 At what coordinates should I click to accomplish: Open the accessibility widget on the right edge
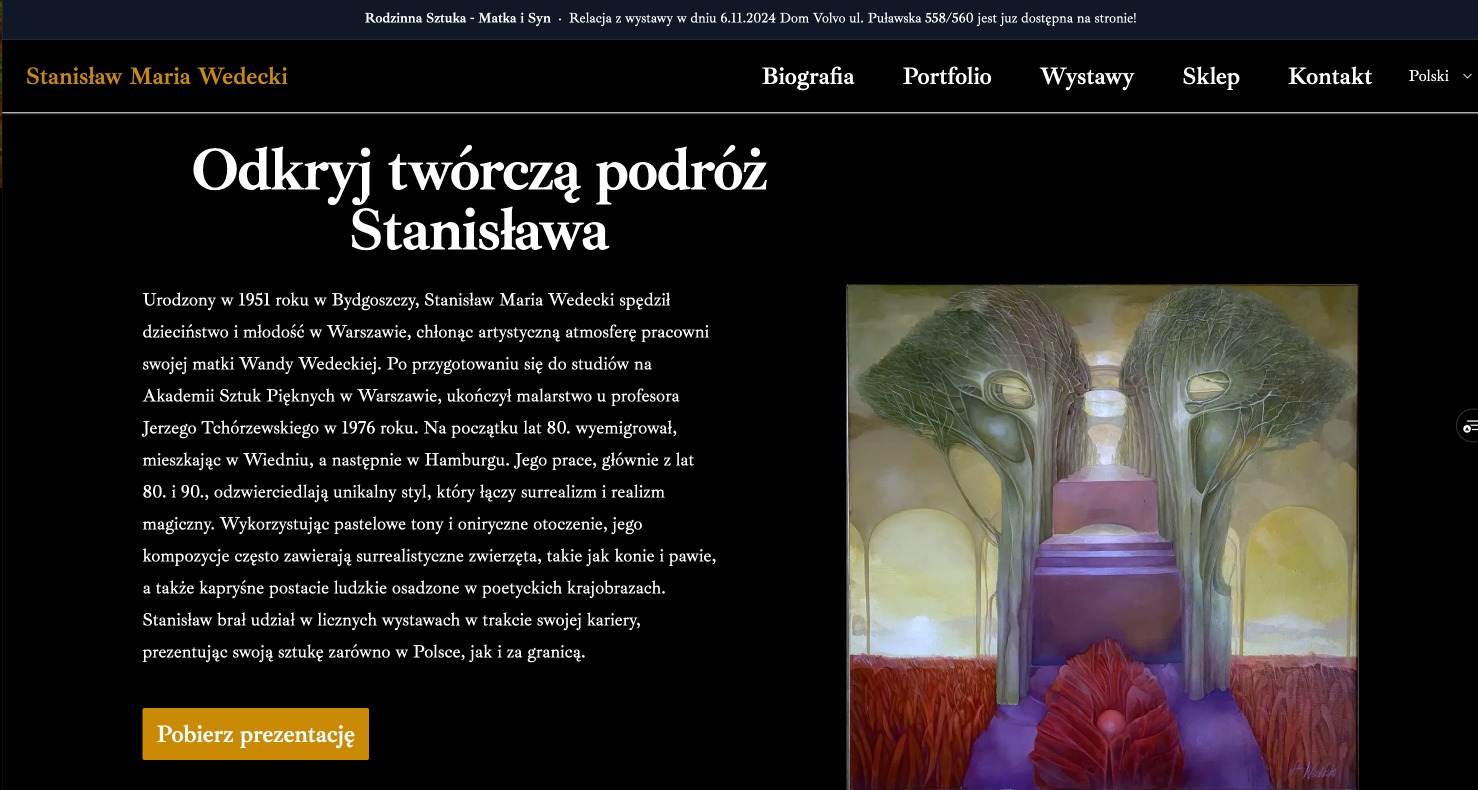pos(1468,426)
